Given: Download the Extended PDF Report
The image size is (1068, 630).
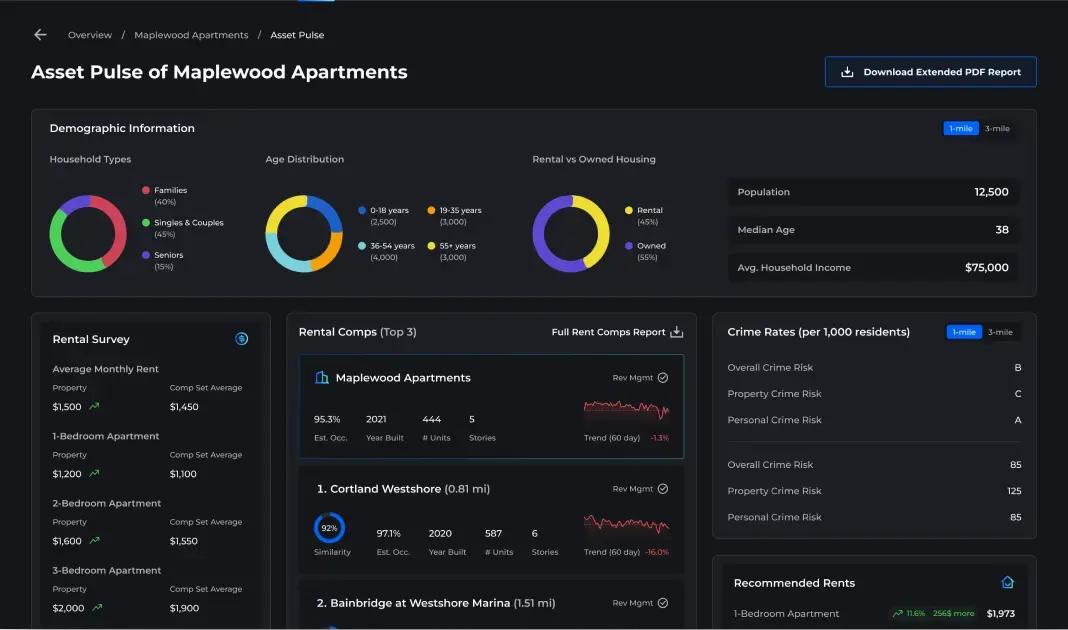Looking at the screenshot, I should pyautogui.click(x=930, y=72).
